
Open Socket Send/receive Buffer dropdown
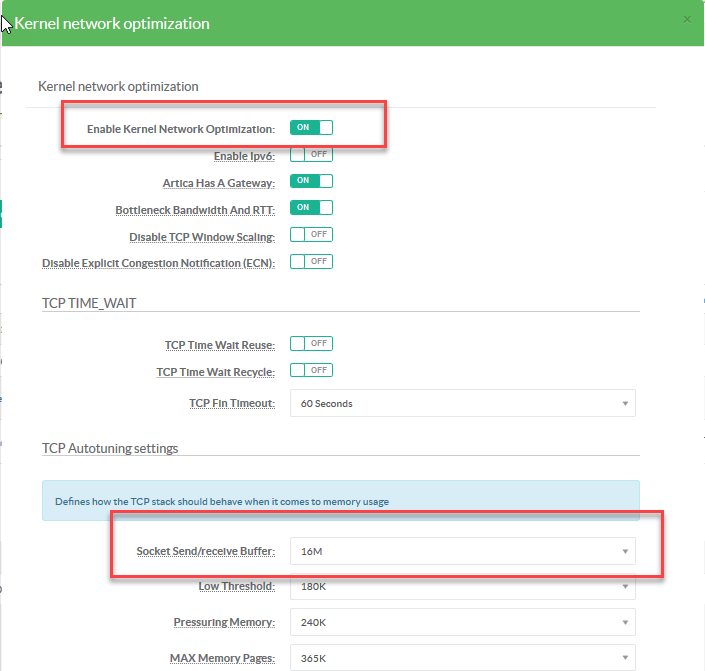pyautogui.click(x=462, y=551)
